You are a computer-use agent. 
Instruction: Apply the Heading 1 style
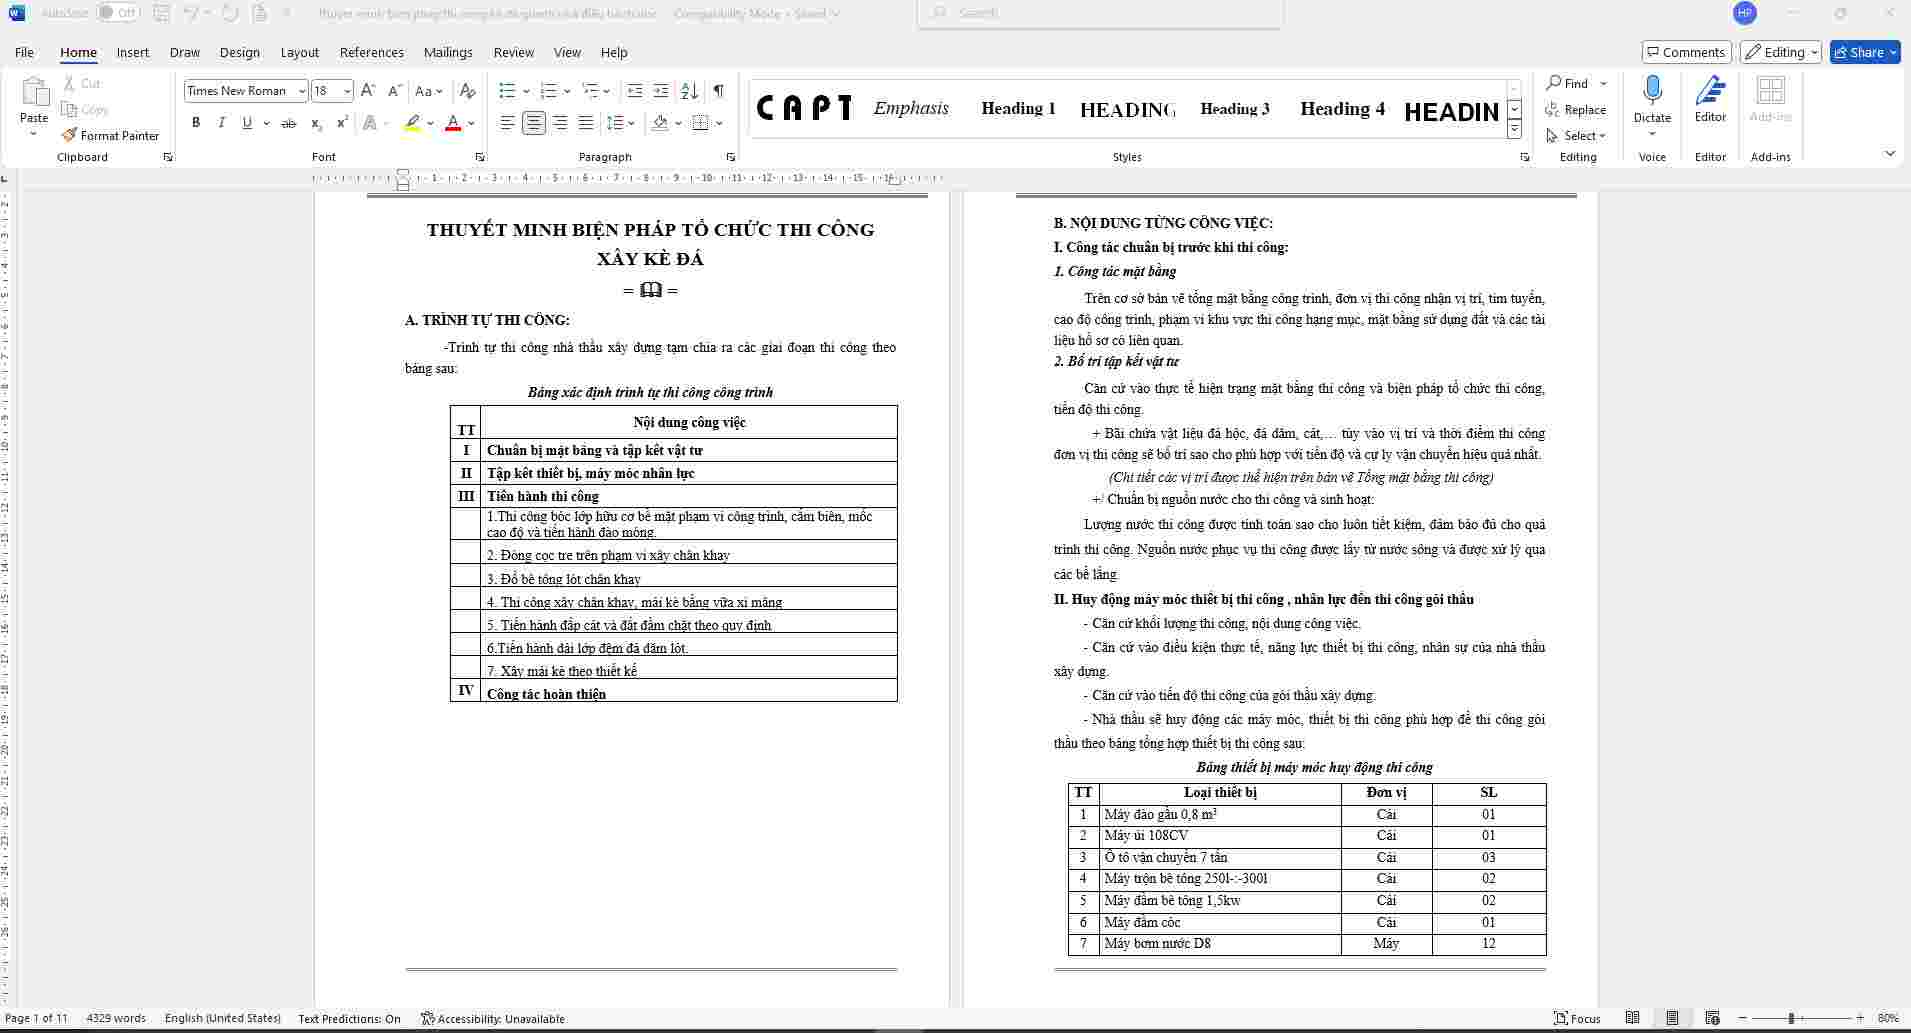click(1018, 108)
